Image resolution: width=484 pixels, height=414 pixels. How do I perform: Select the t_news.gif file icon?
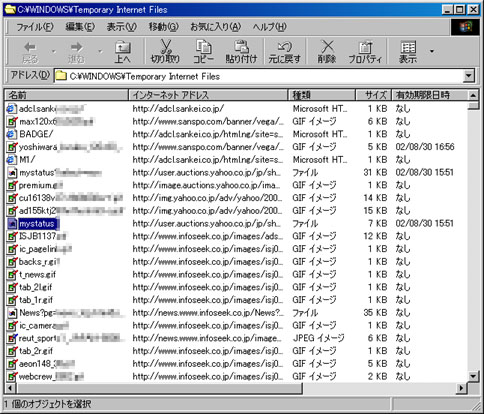pos(12,274)
